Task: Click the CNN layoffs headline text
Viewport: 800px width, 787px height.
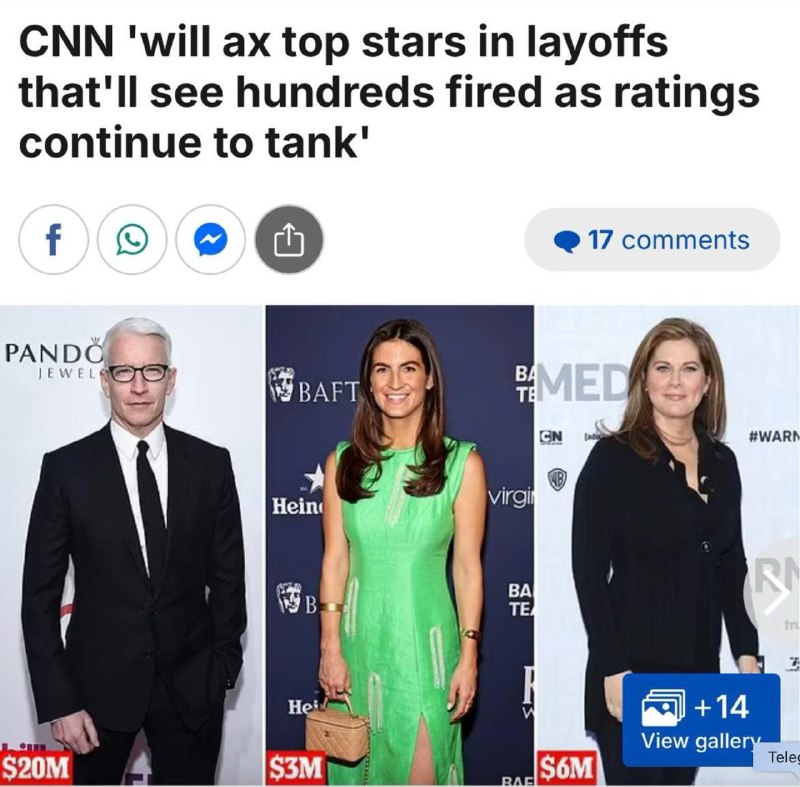Action: pos(389,92)
